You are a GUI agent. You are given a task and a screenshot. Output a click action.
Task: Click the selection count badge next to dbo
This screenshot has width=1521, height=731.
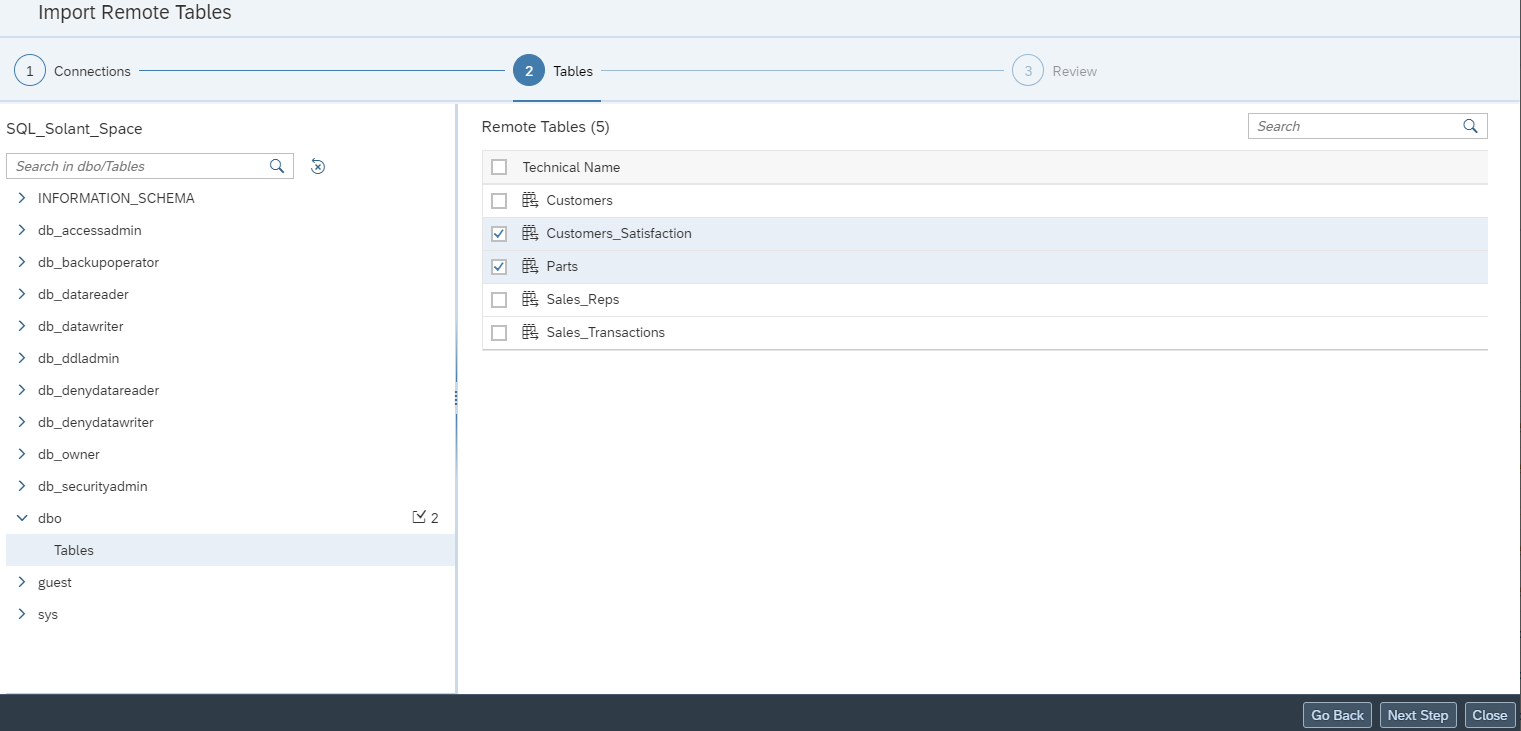425,517
